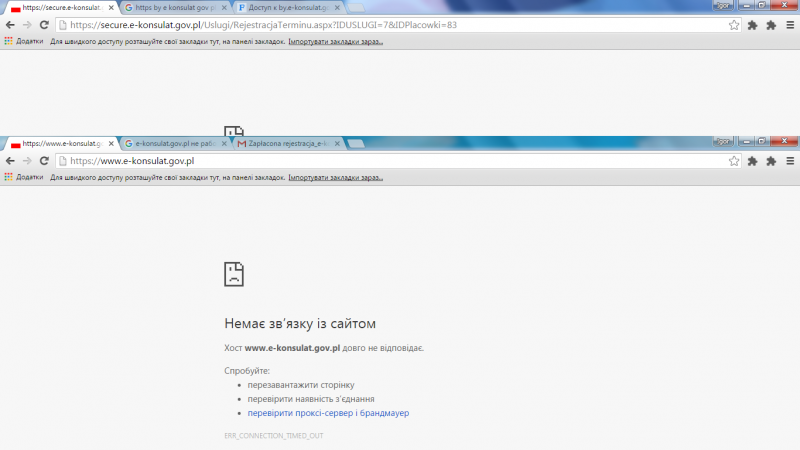Click the reload button in the lower browser window

44,161
